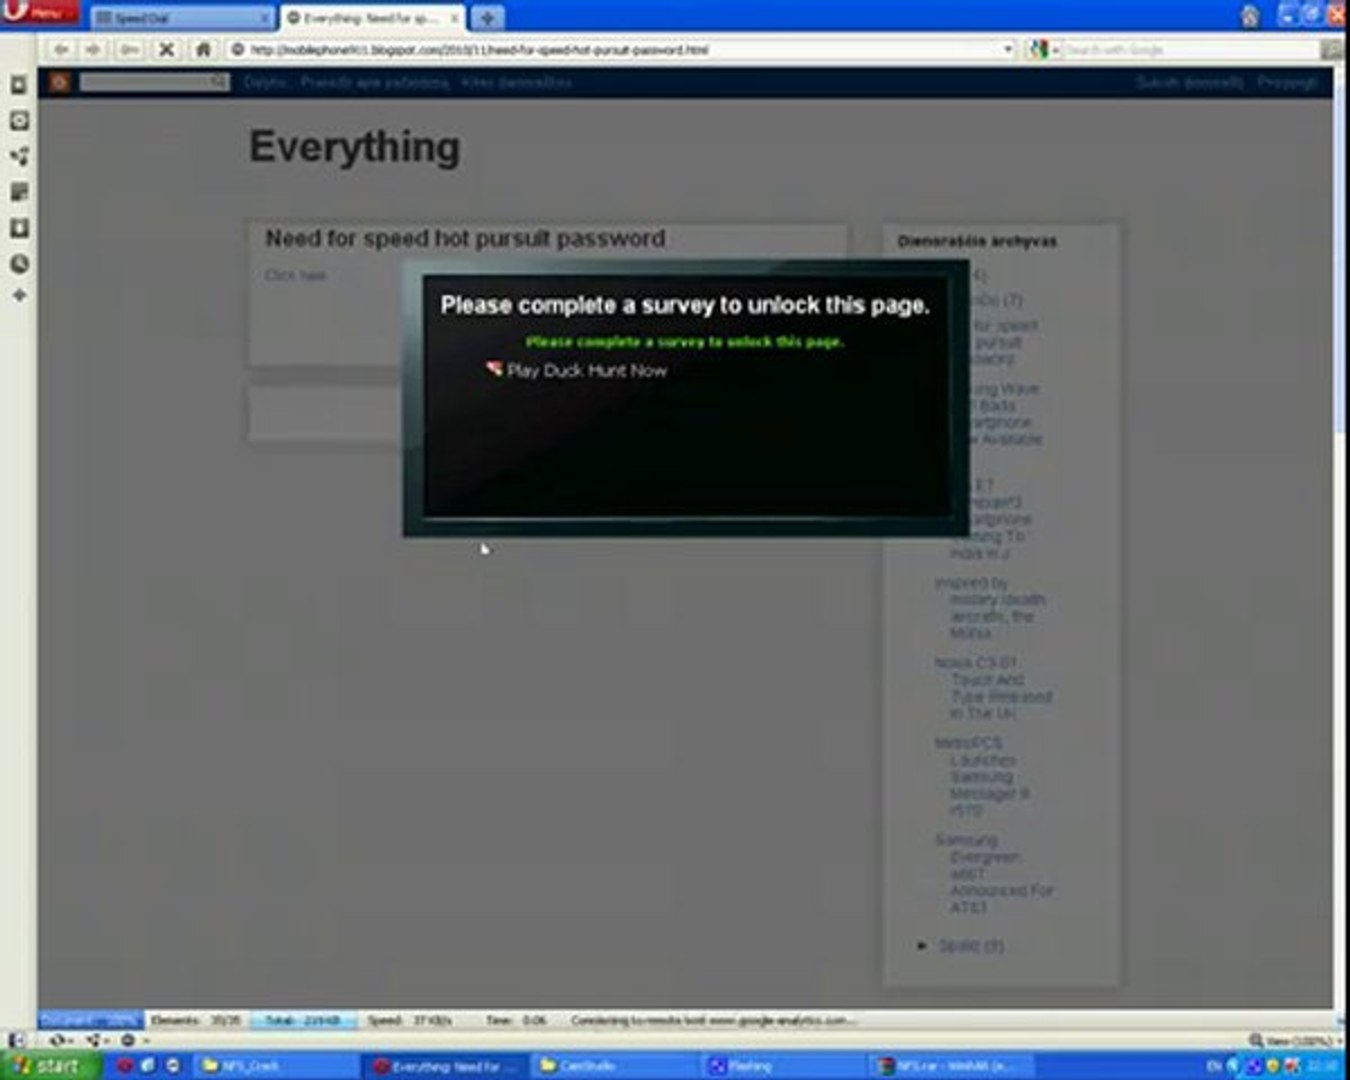
Task: Open the Downloads panel in the sidebar
Action: (x=18, y=228)
